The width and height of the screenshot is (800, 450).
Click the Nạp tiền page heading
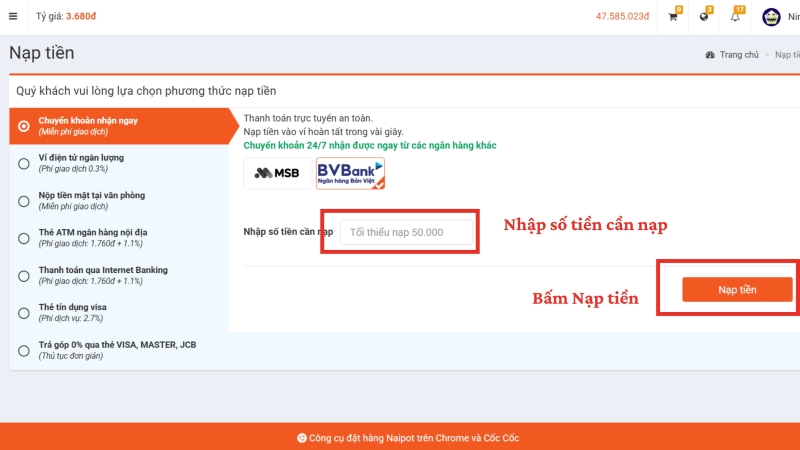[42, 53]
